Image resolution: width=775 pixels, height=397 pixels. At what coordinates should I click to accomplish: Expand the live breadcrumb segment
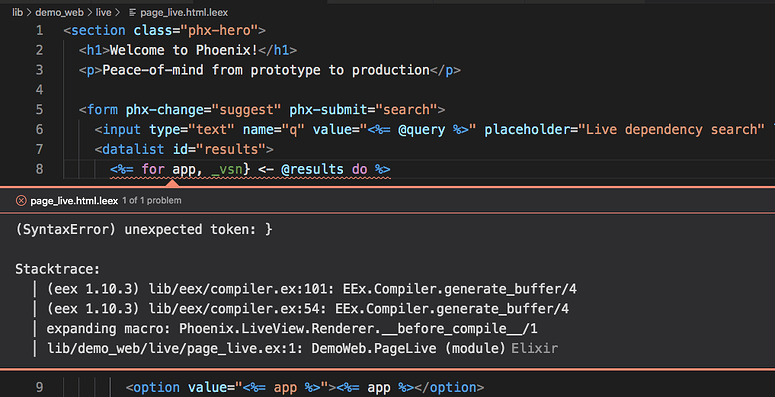[103, 12]
